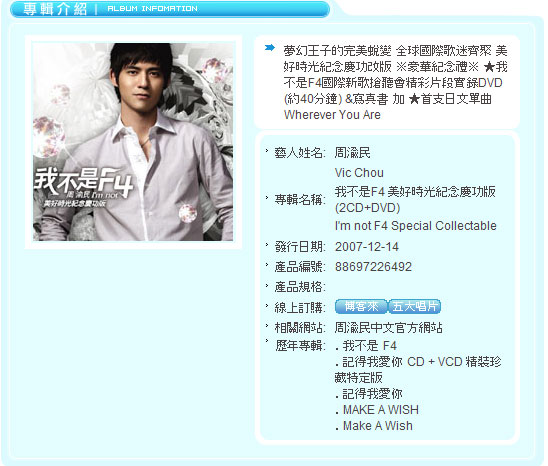548x466 pixels.
Task: Open the 博客來 online order button
Action: point(361,307)
